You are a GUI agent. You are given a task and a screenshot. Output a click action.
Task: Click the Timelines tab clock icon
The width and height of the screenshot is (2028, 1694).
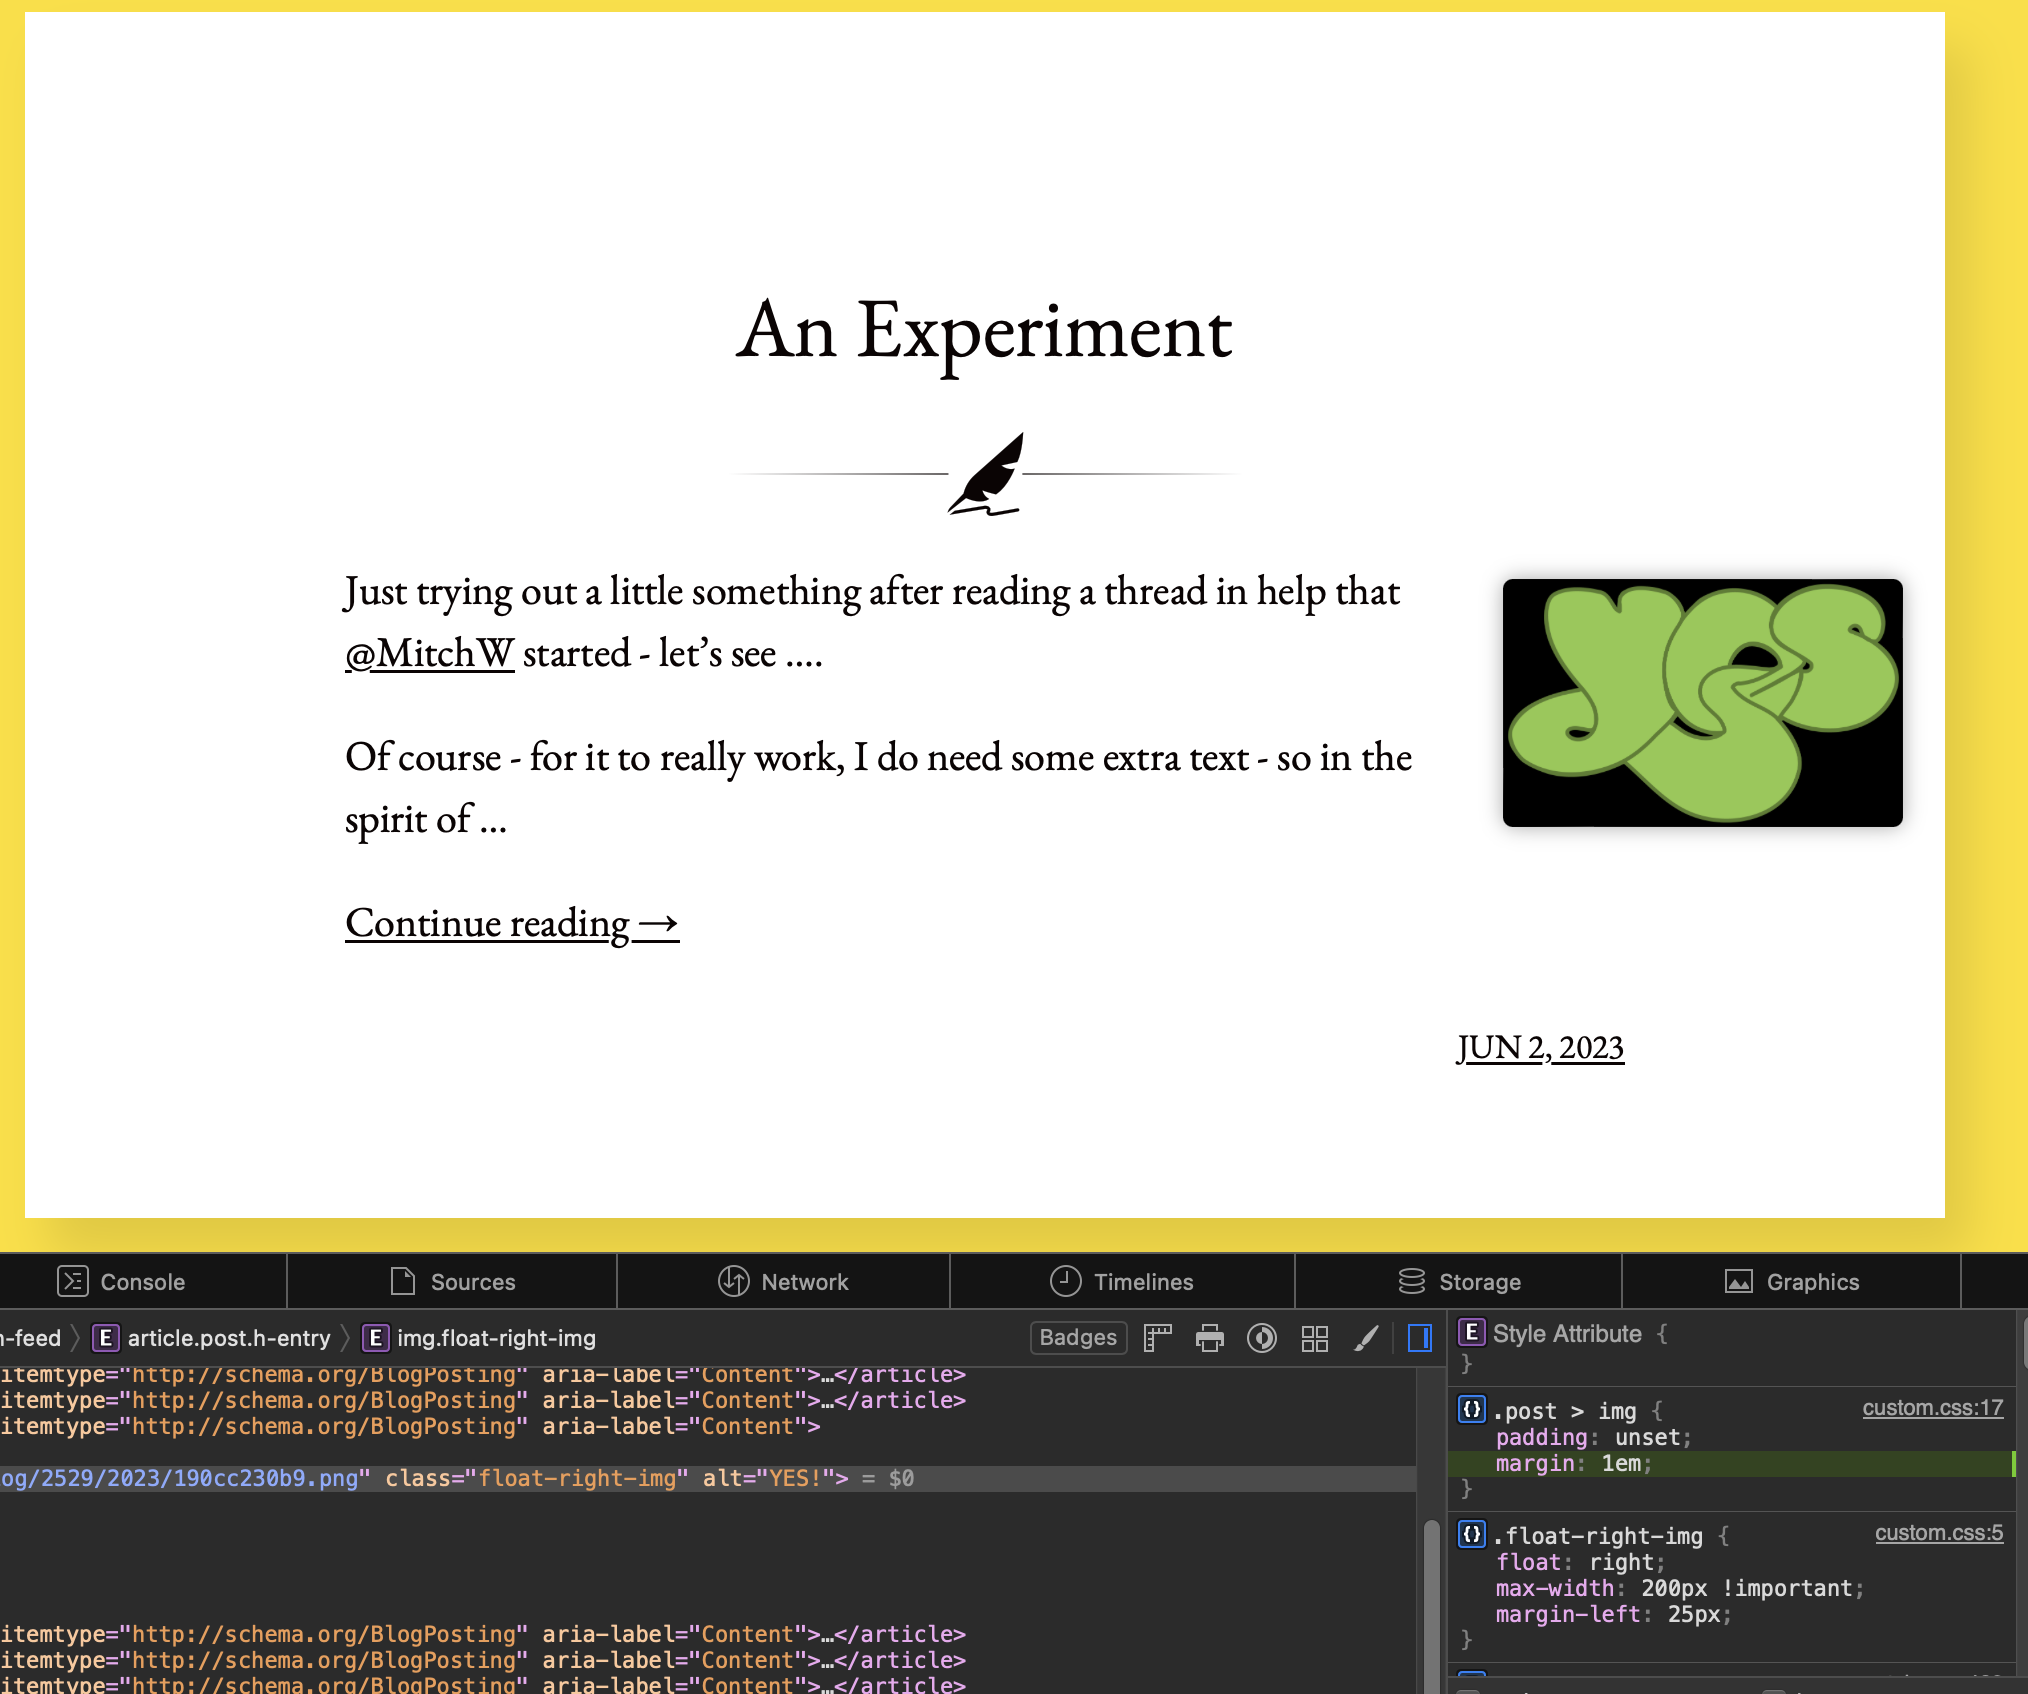tap(1066, 1281)
